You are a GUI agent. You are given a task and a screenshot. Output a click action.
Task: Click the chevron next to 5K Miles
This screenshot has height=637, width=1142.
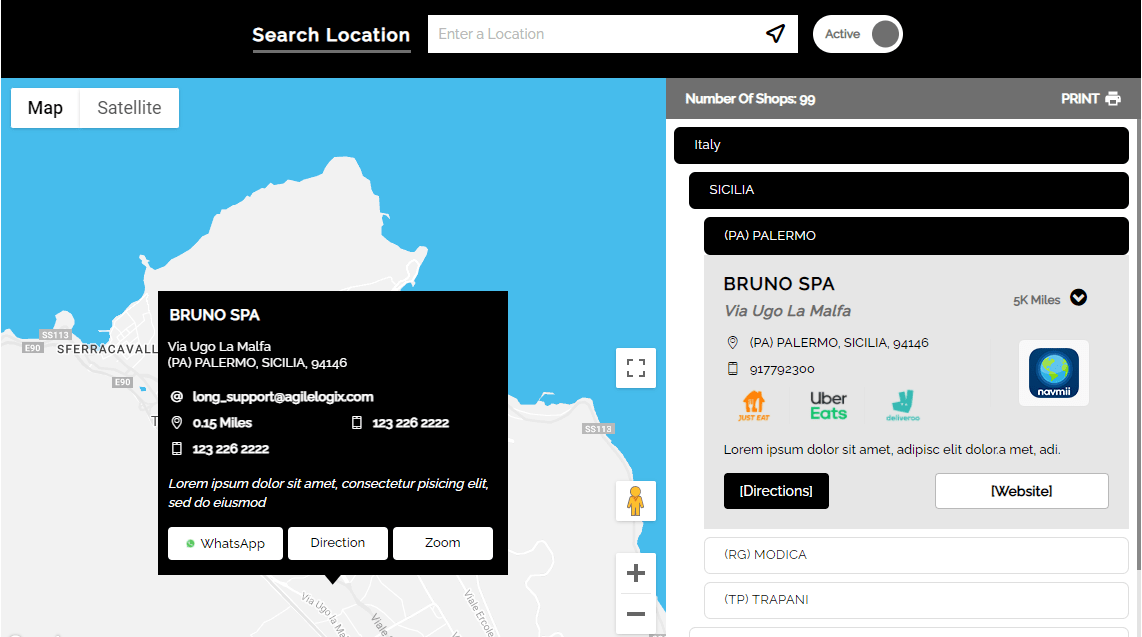point(1079,298)
